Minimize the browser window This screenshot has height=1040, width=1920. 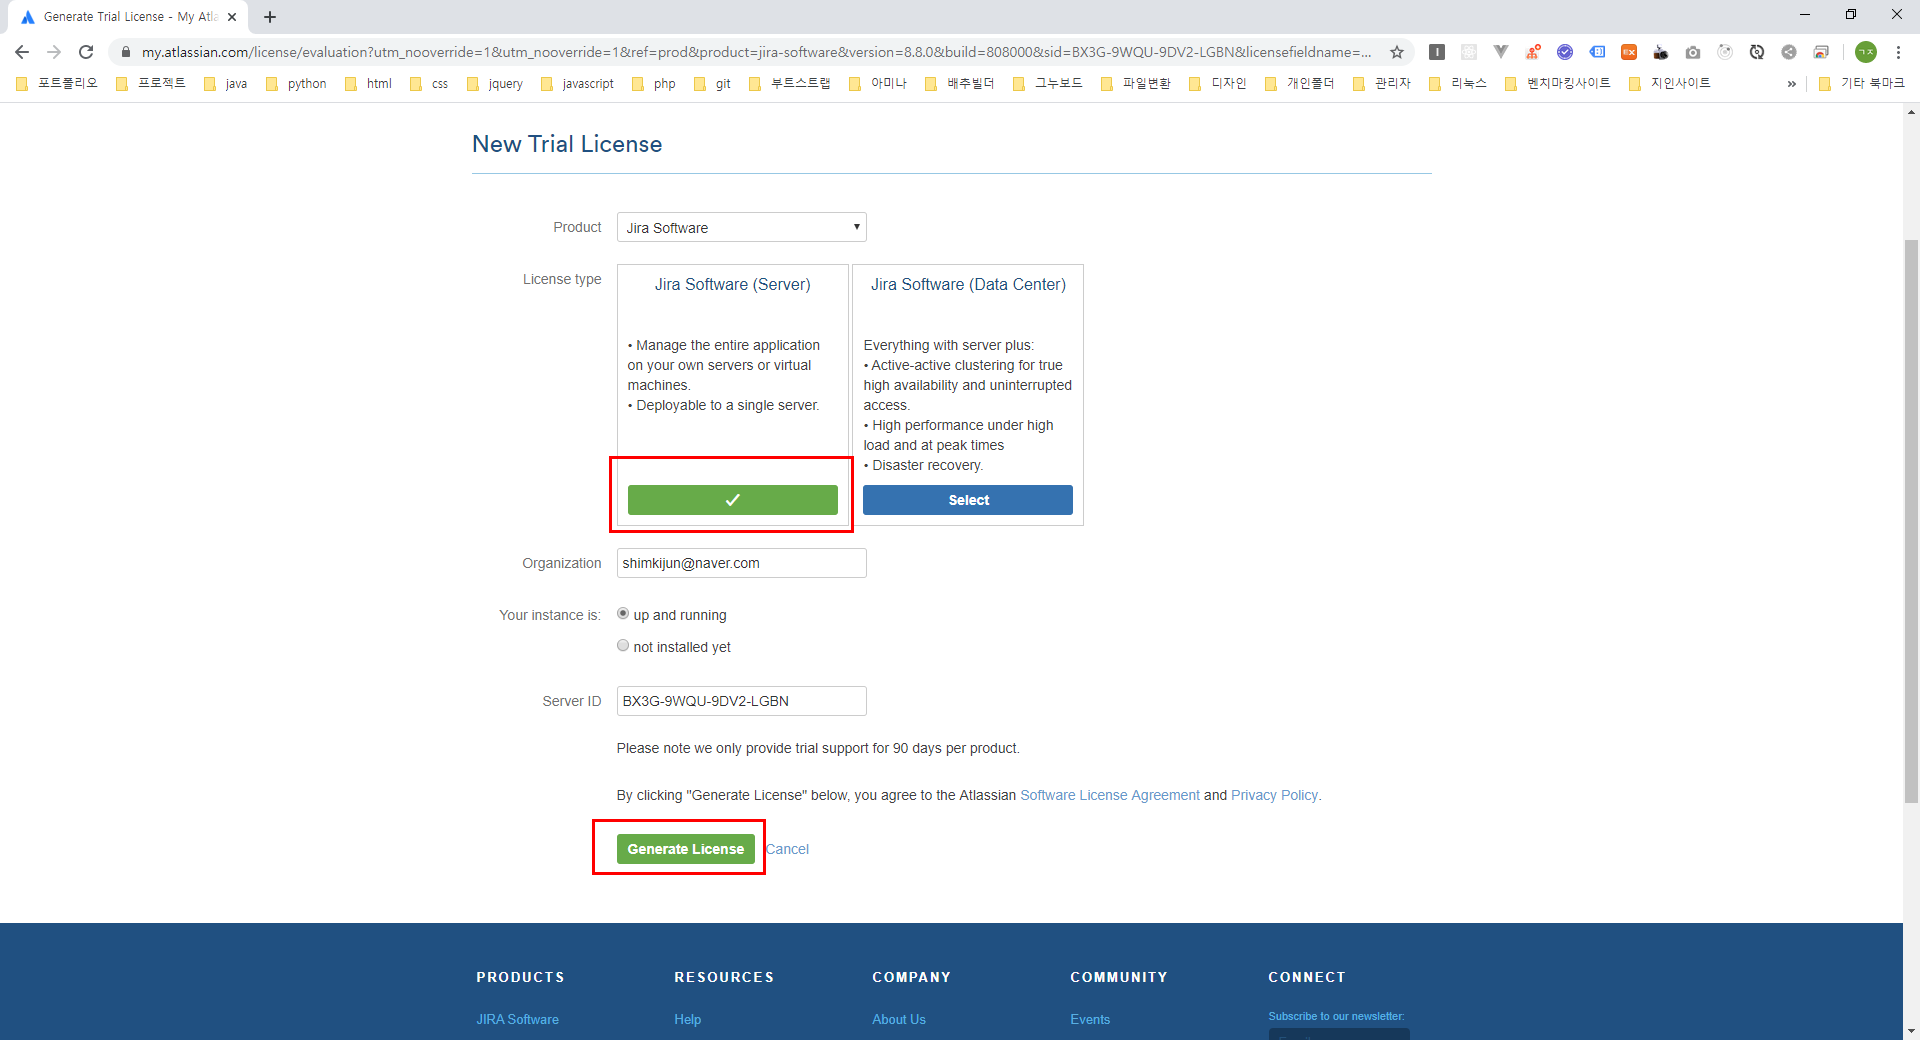[1805, 15]
